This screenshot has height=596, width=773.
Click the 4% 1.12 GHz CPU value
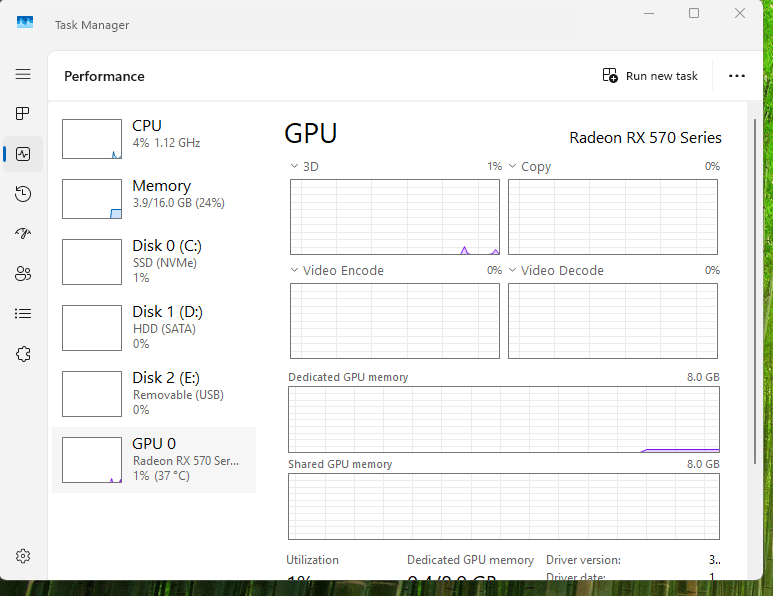pyautogui.click(x=166, y=143)
